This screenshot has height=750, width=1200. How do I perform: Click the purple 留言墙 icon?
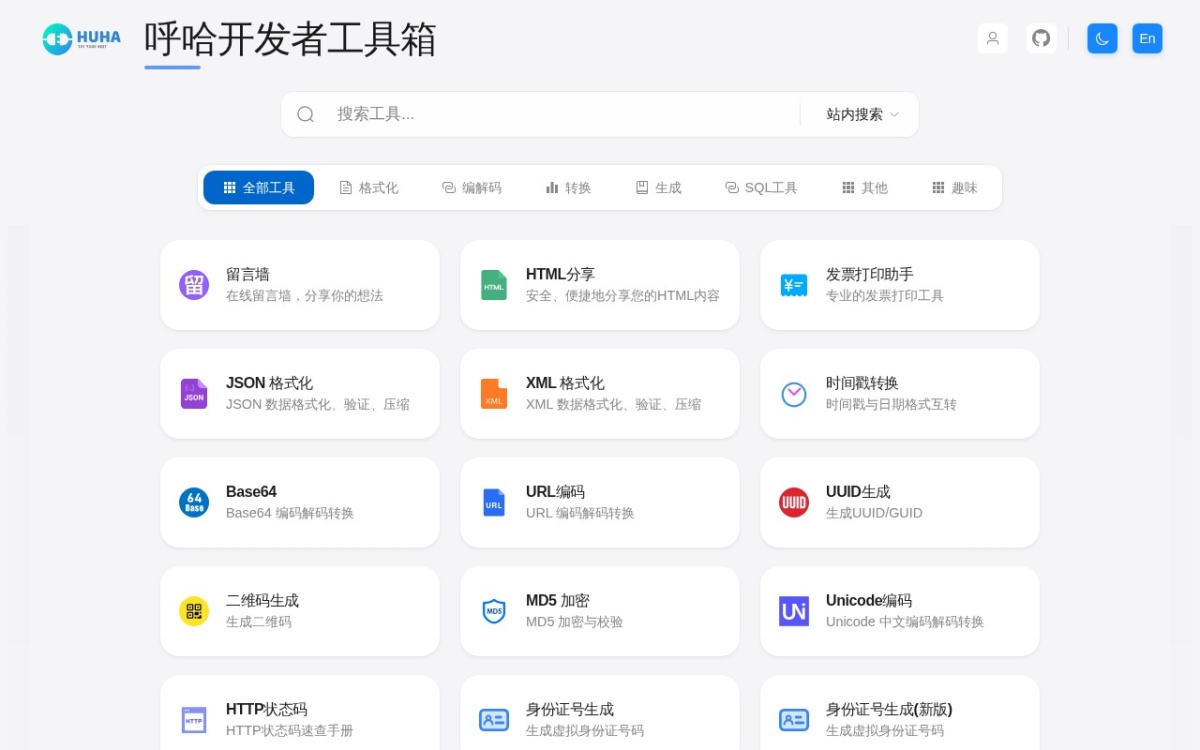point(194,285)
